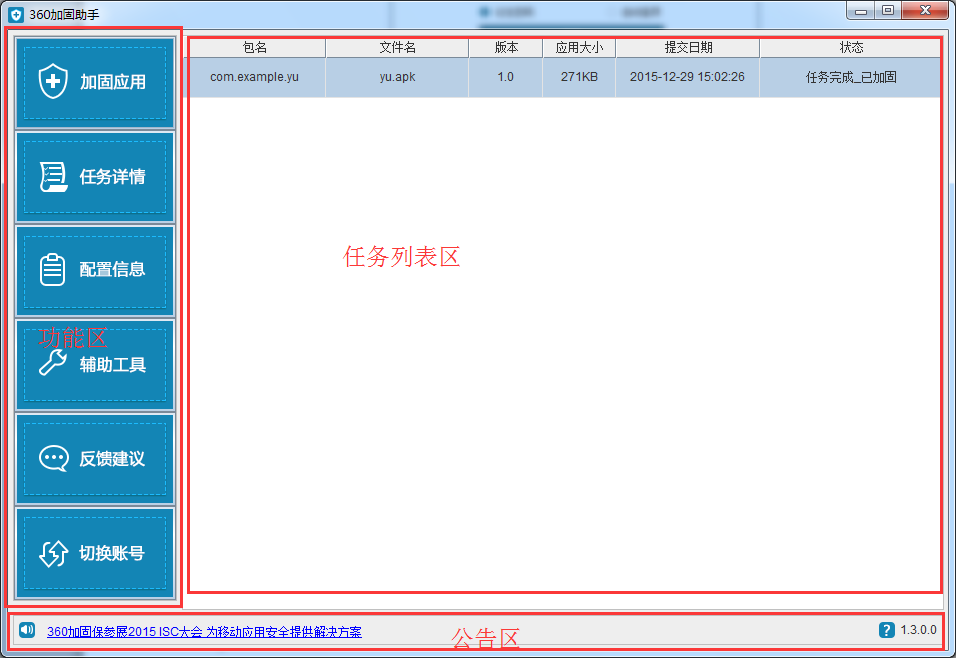Click the swap arrows icon on 切换账号
This screenshot has width=956, height=658.
click(x=54, y=553)
